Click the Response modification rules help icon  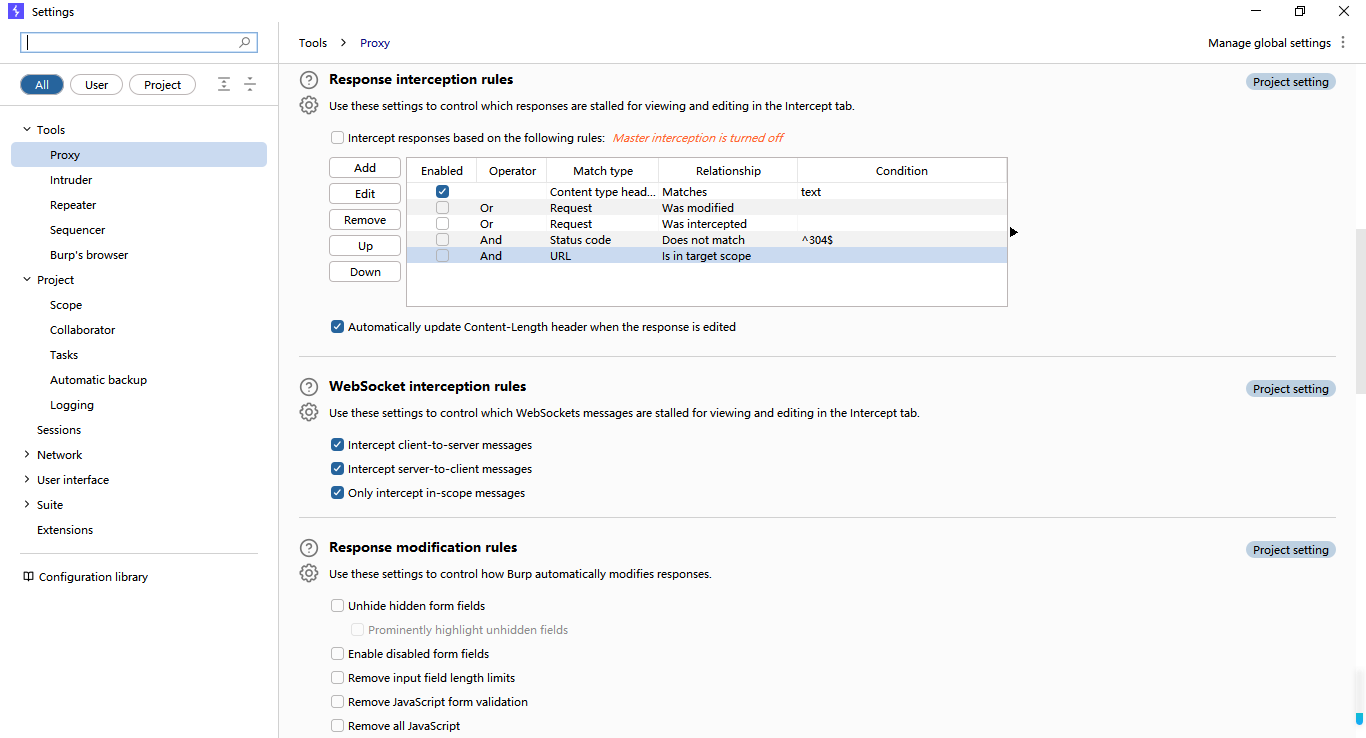pos(309,548)
